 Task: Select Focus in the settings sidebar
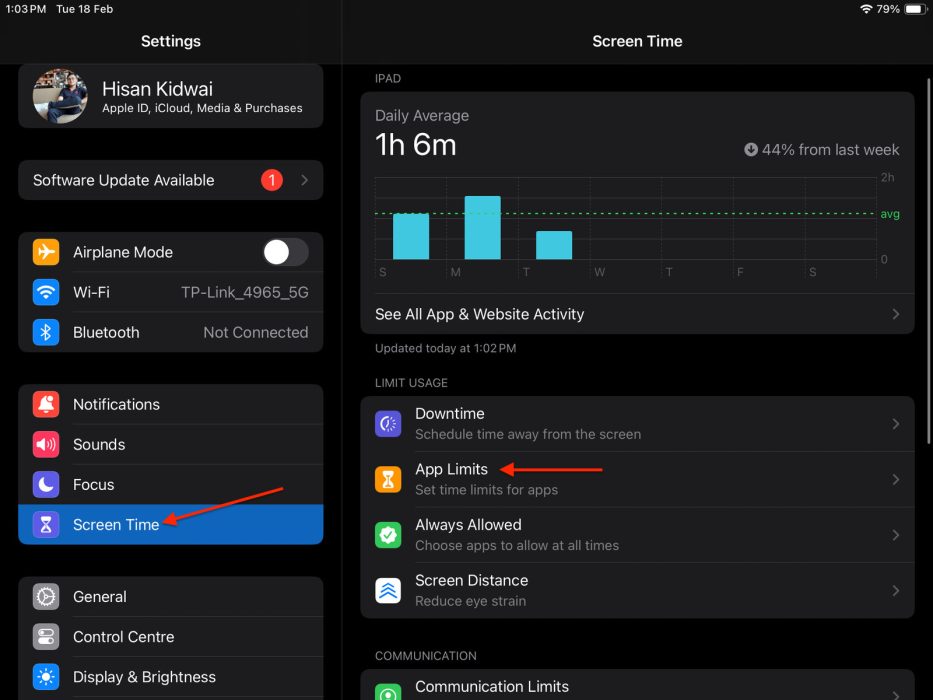pos(171,485)
